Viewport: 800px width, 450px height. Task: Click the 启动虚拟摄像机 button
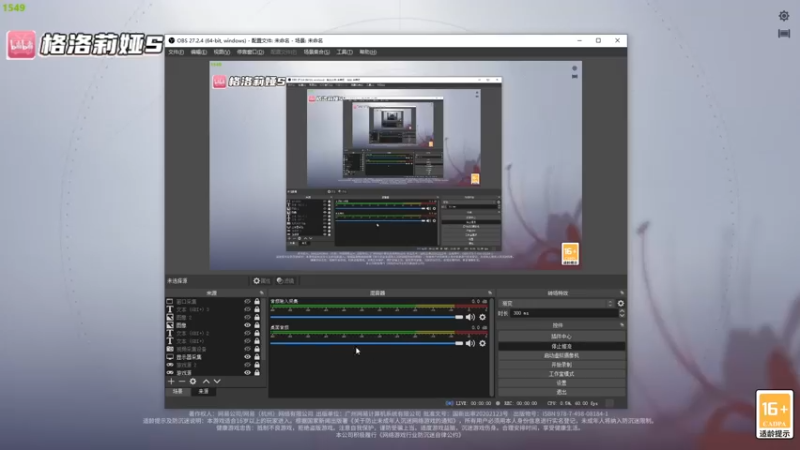tap(561, 355)
